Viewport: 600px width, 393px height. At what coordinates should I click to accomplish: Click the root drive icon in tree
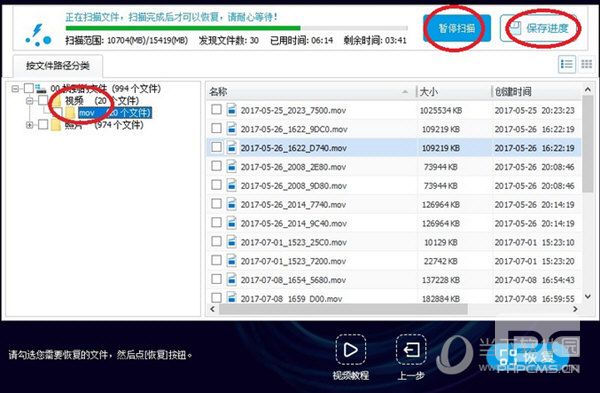(x=41, y=89)
